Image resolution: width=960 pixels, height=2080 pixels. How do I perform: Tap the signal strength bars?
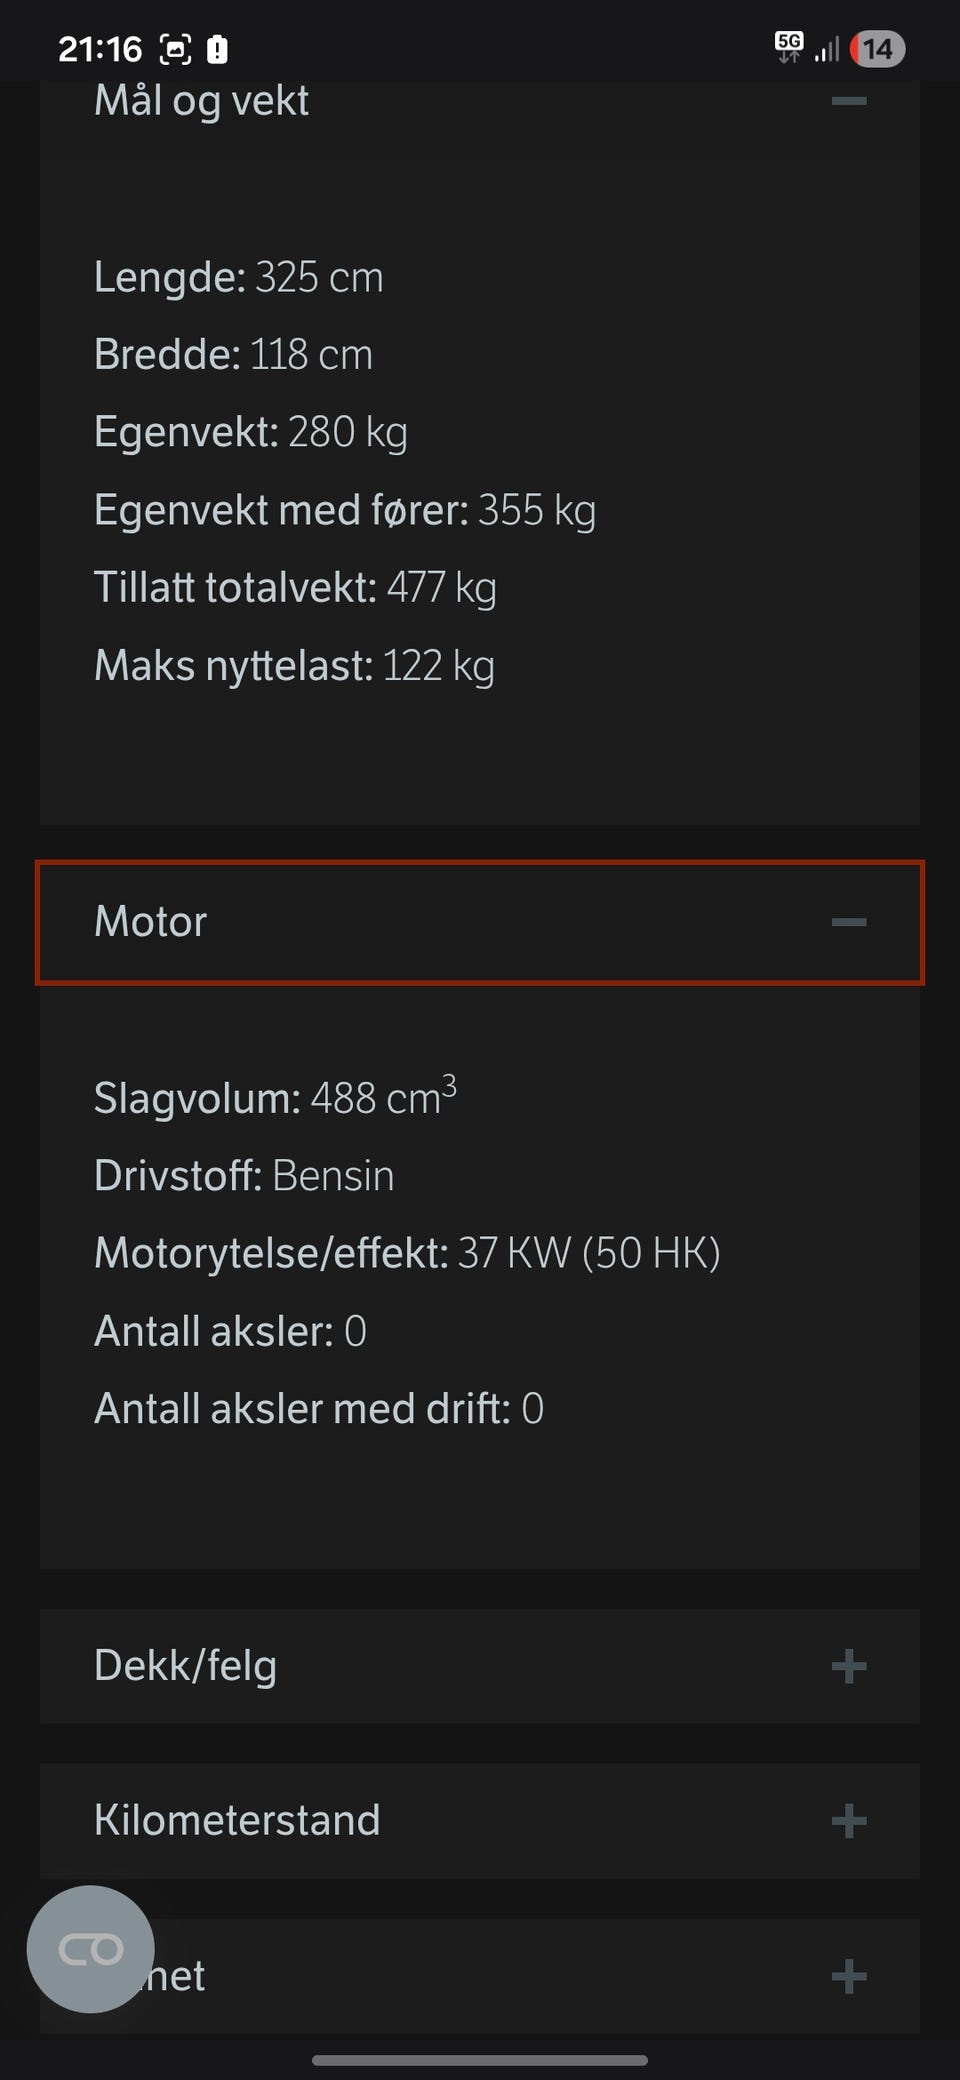(827, 49)
